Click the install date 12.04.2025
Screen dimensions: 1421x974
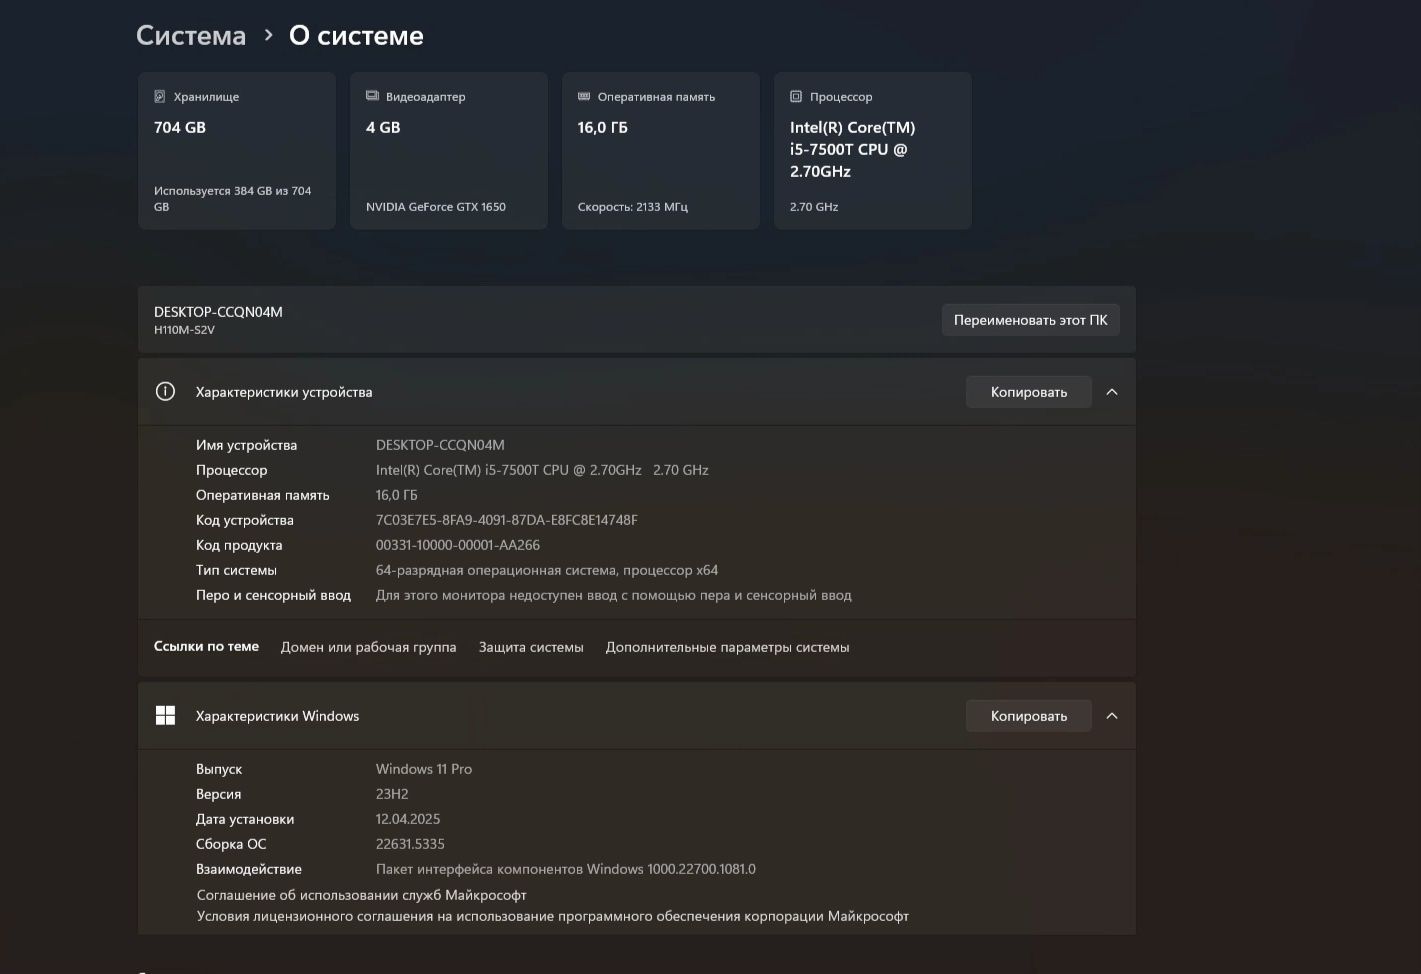pyautogui.click(x=408, y=819)
